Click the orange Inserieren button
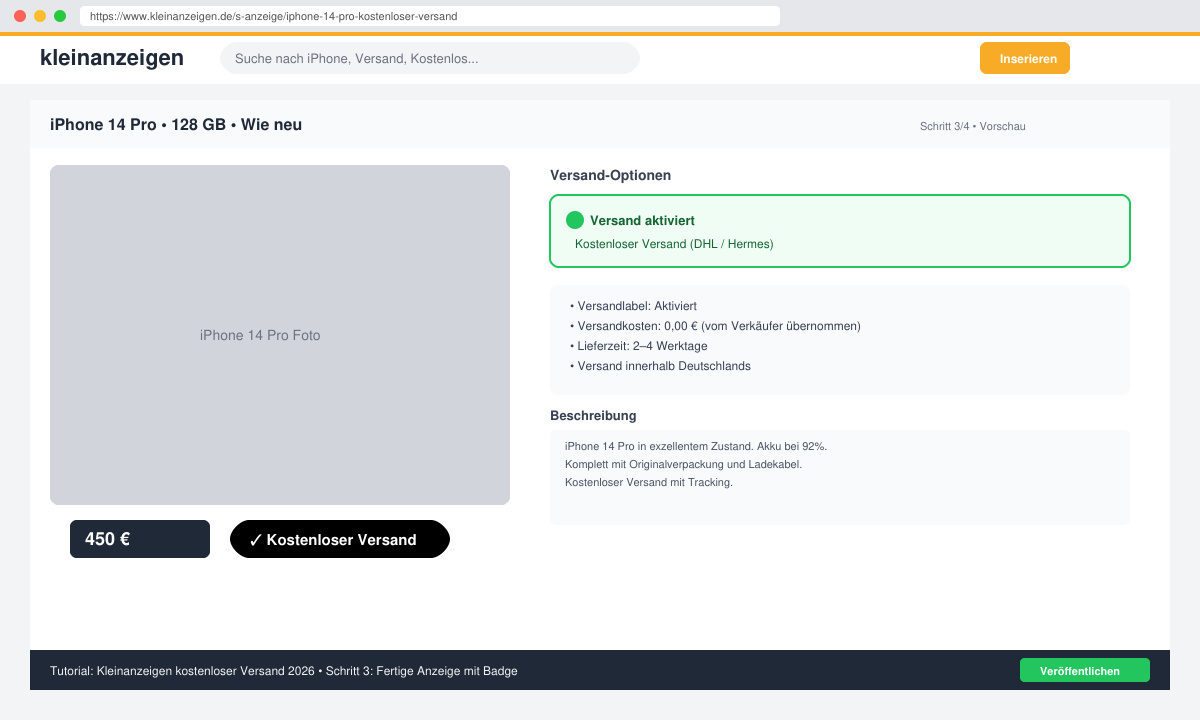1200x720 pixels. pos(1025,58)
